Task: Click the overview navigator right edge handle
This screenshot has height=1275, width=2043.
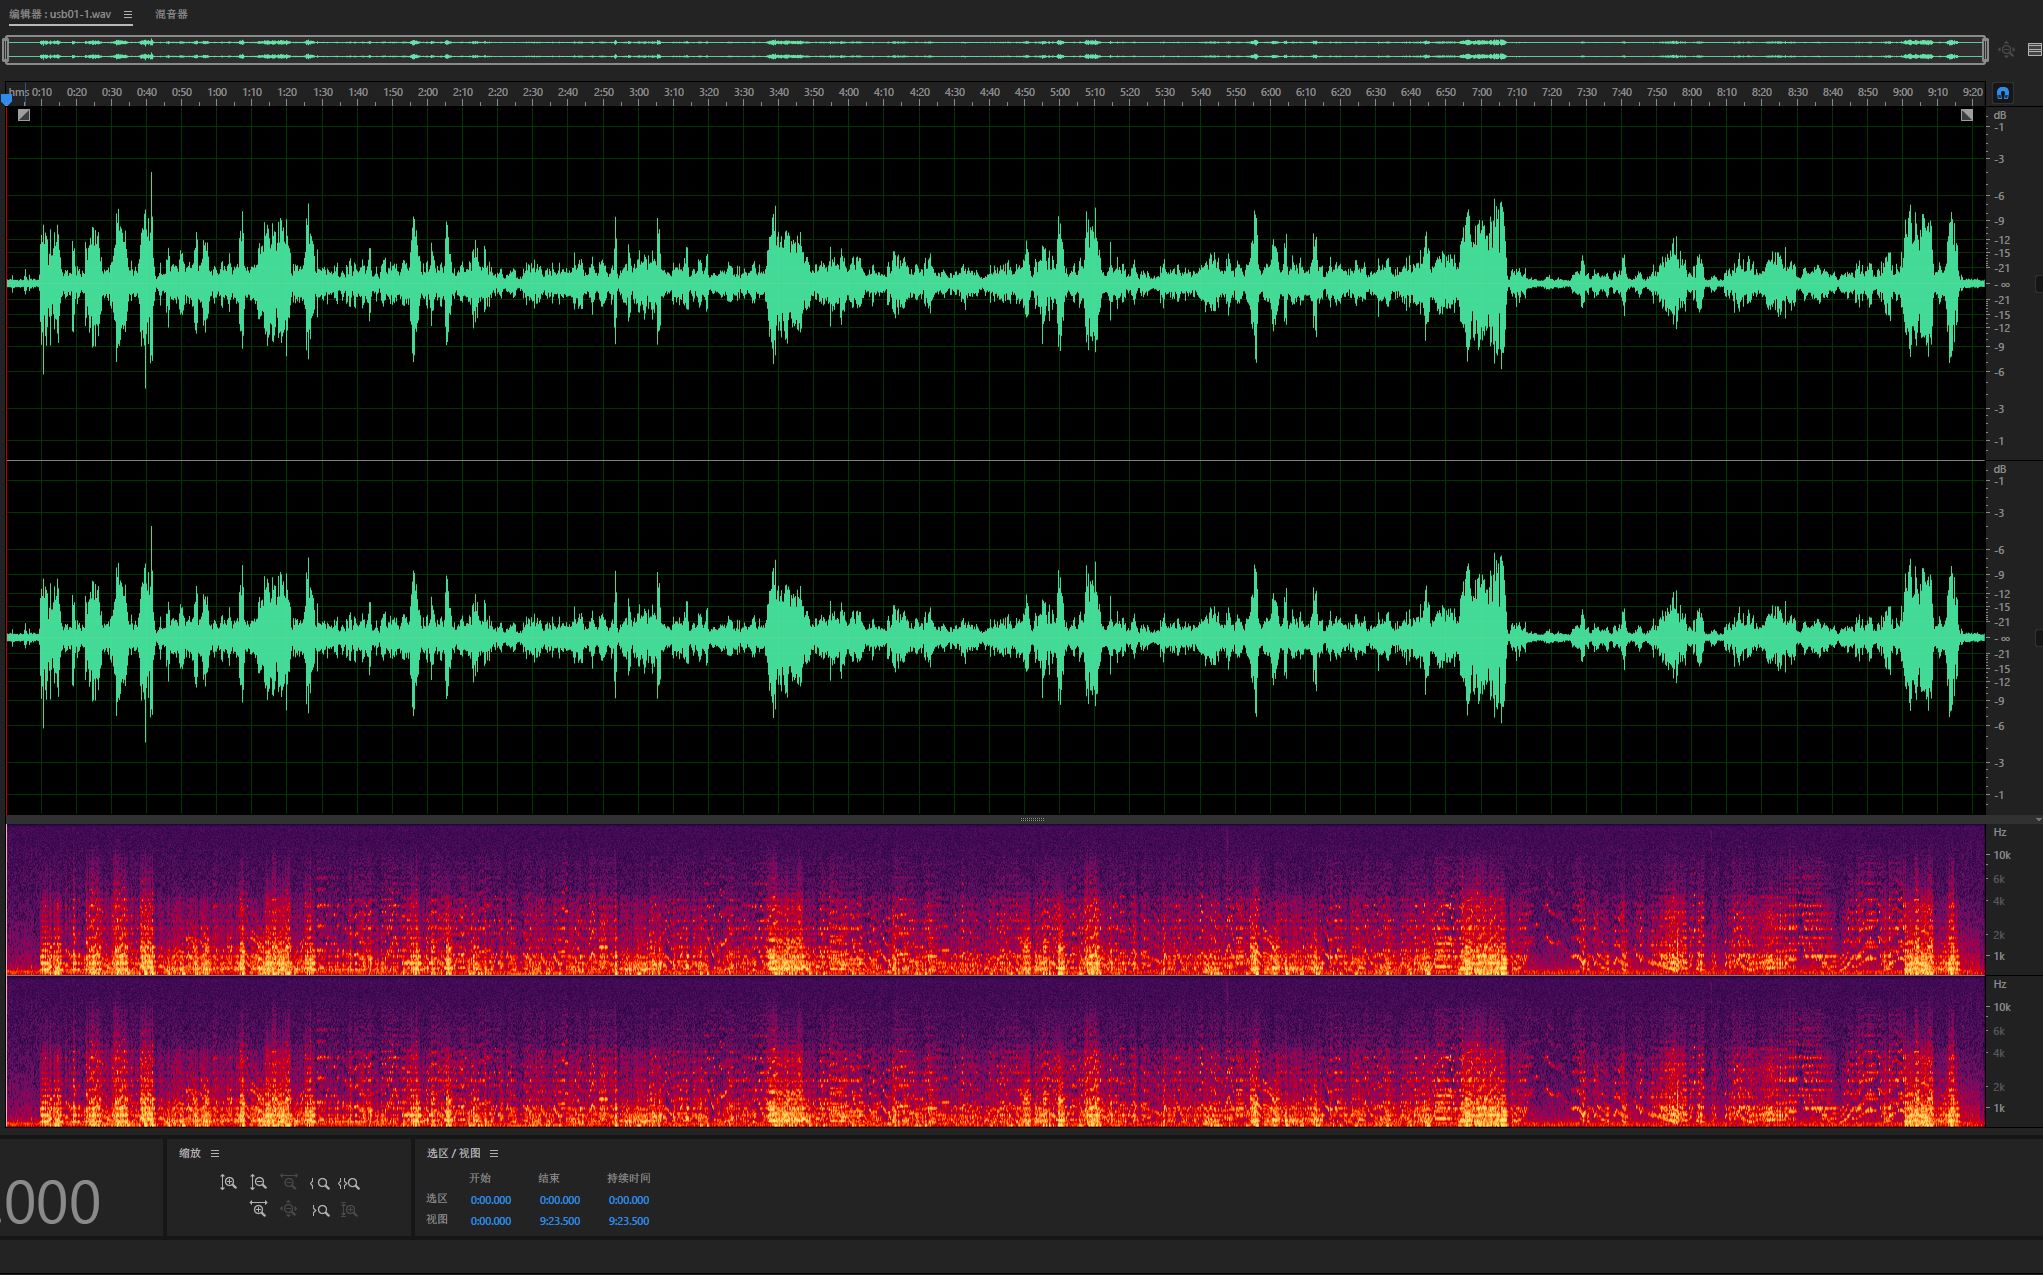Action: point(1985,49)
